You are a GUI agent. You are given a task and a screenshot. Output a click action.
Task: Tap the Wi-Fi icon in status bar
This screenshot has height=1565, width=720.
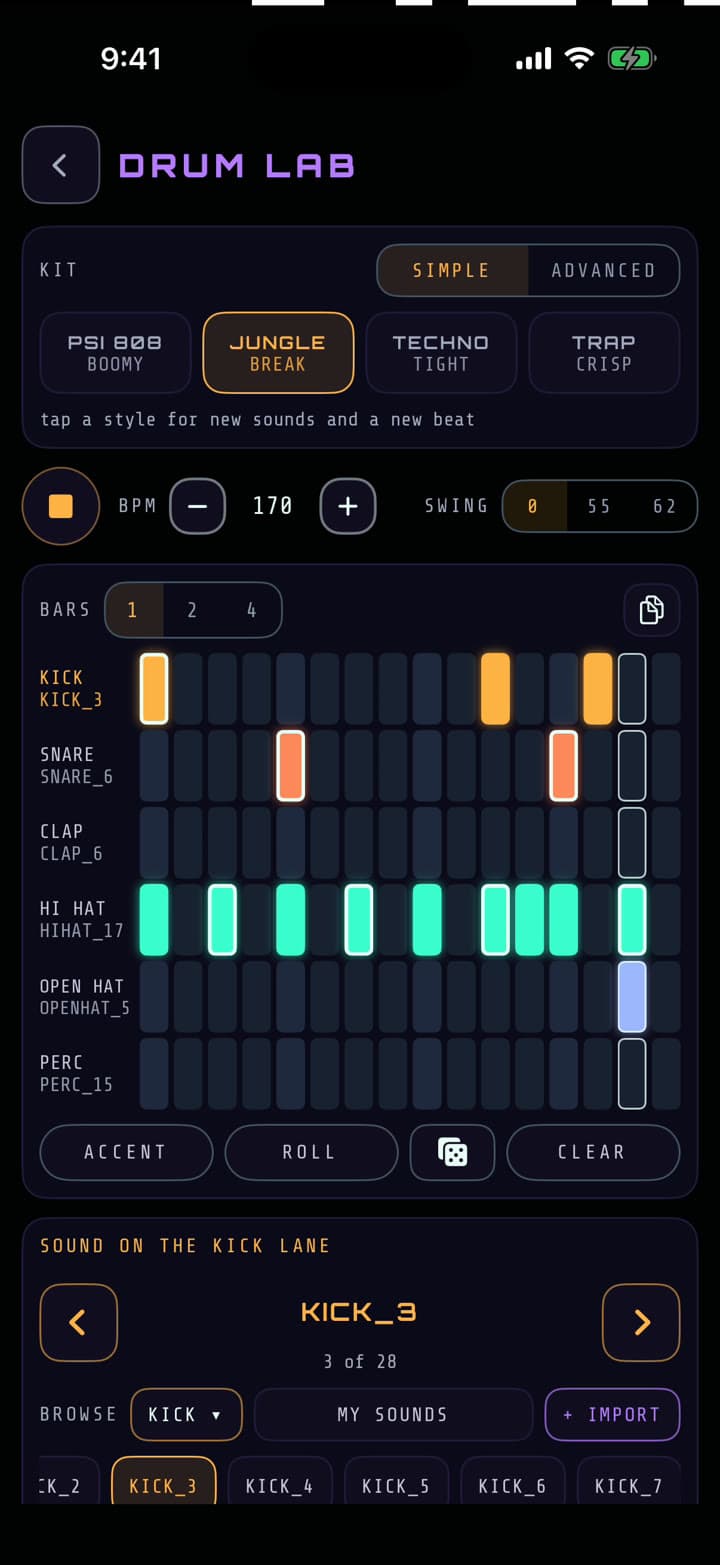(x=579, y=59)
